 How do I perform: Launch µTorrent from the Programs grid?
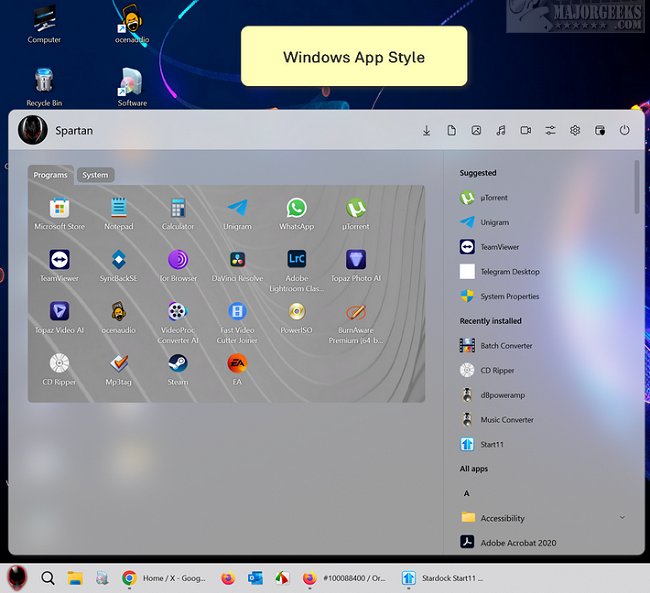coord(356,214)
